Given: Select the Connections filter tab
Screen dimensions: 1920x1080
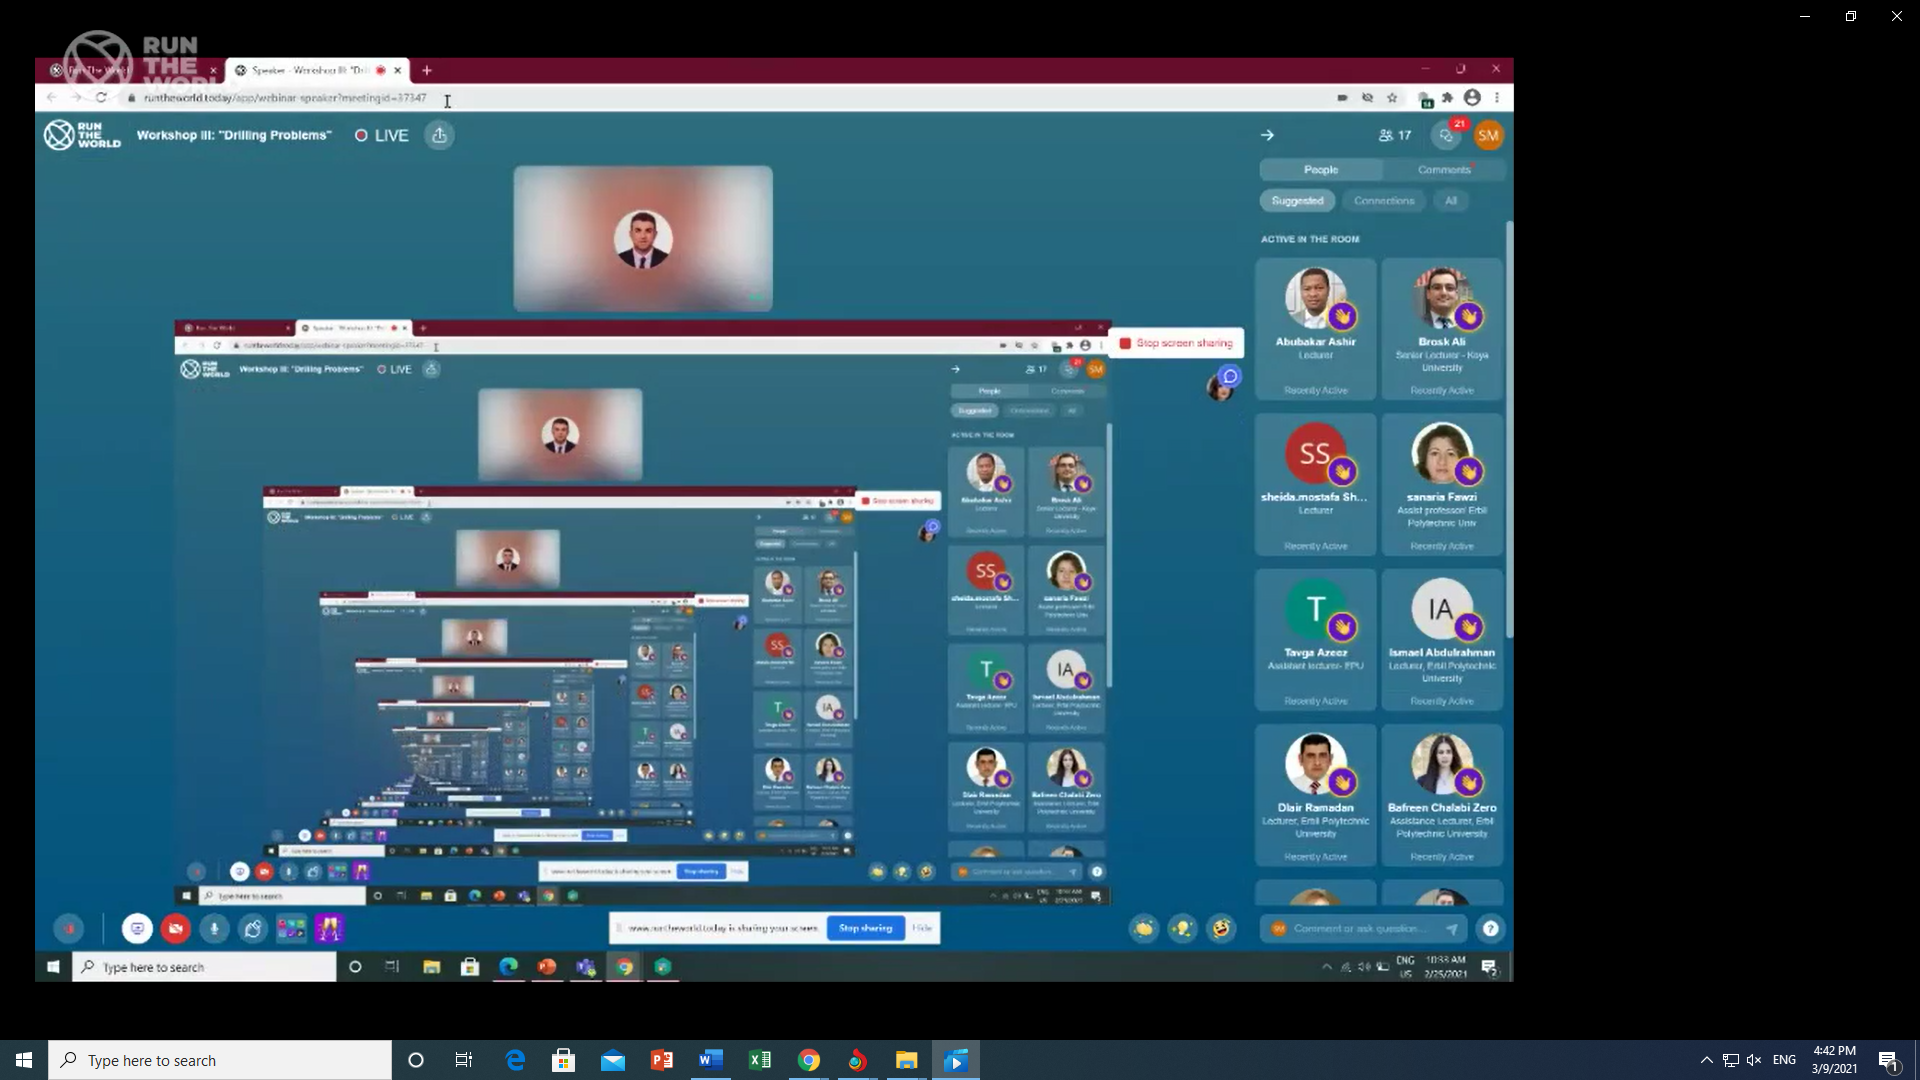Looking at the screenshot, I should point(1384,201).
